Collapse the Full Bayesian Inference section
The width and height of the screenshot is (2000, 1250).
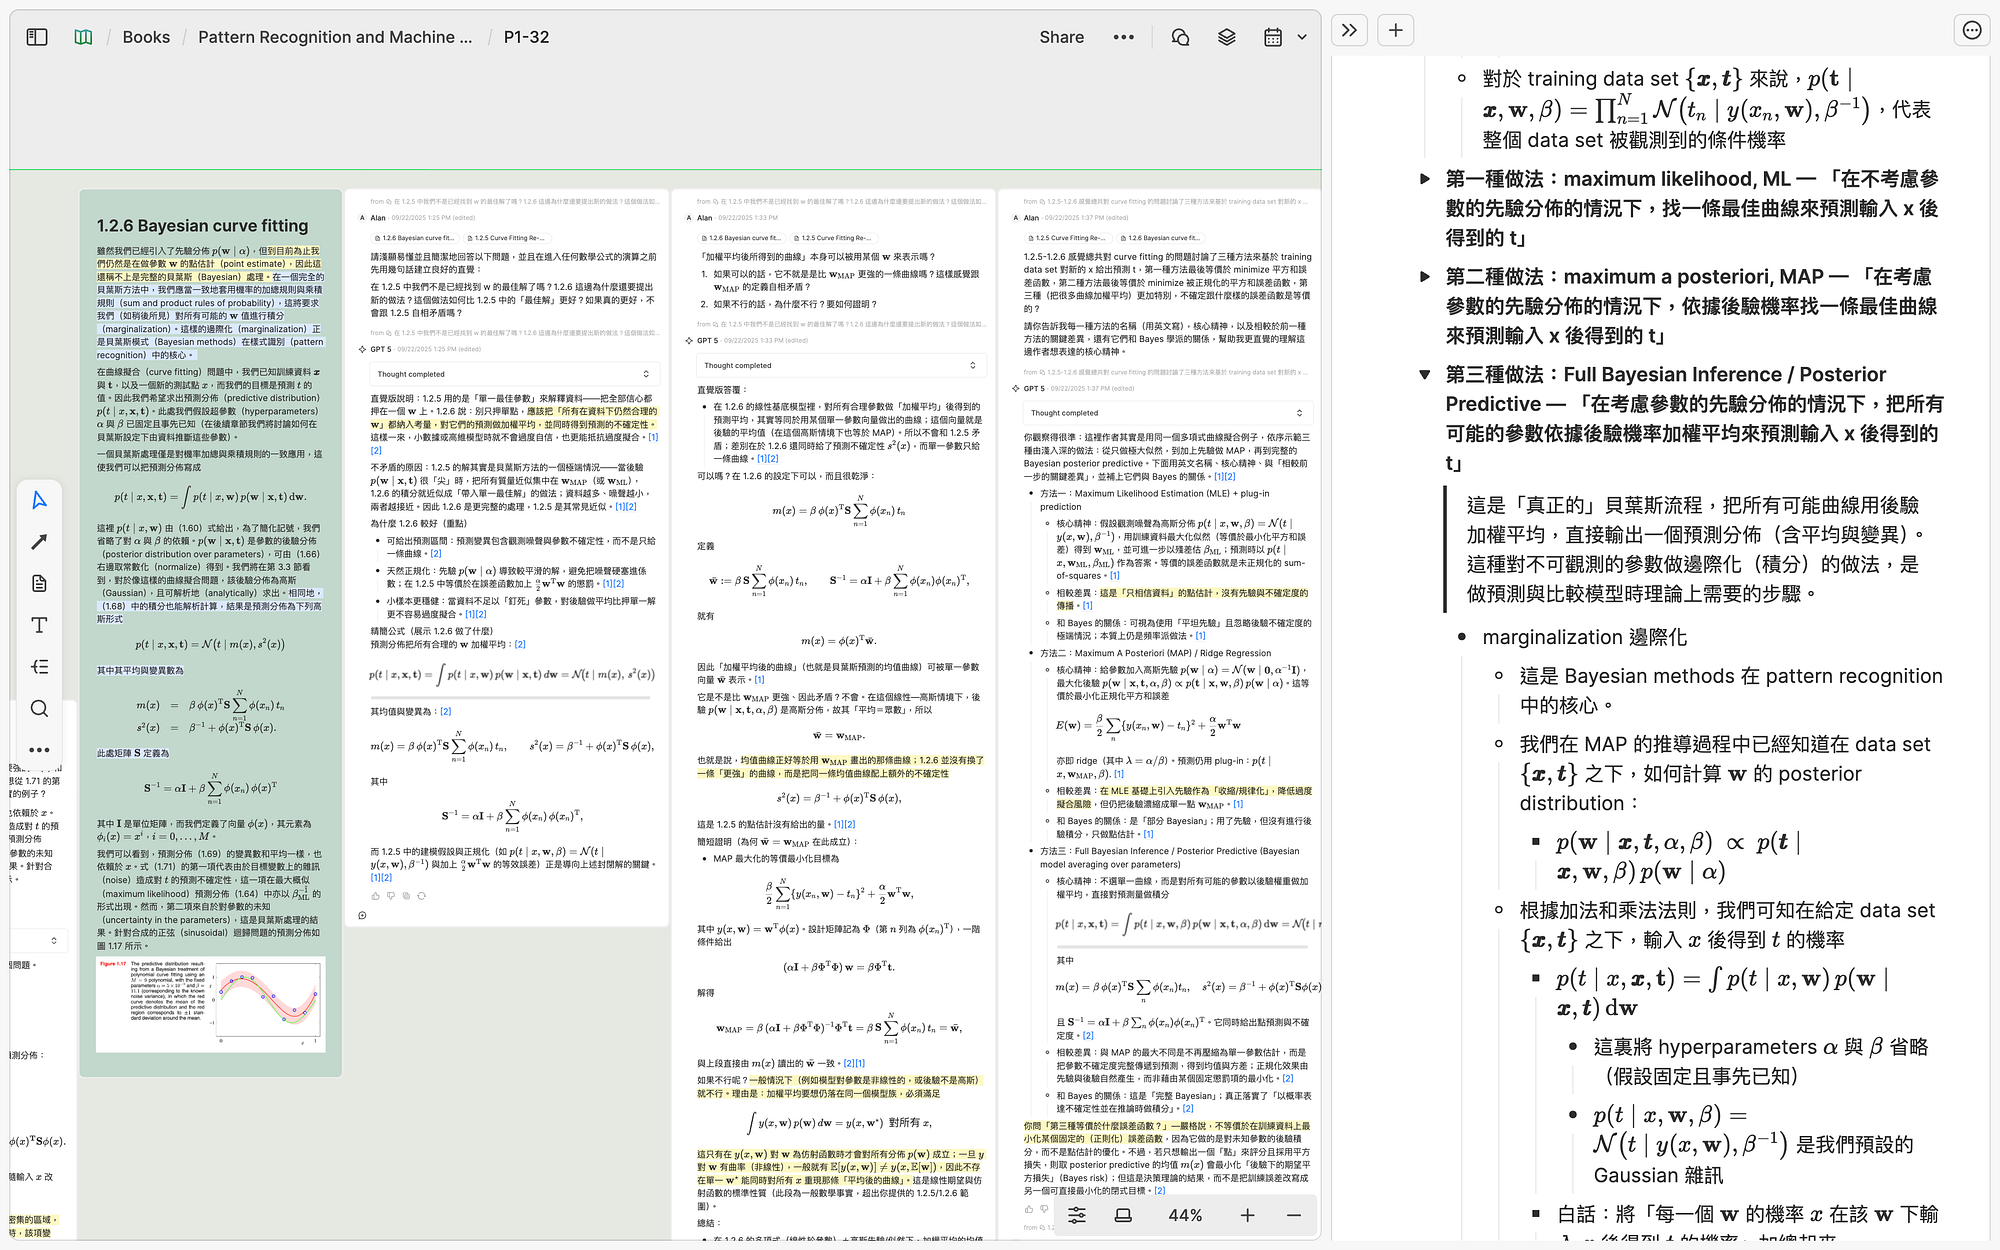tap(1425, 375)
